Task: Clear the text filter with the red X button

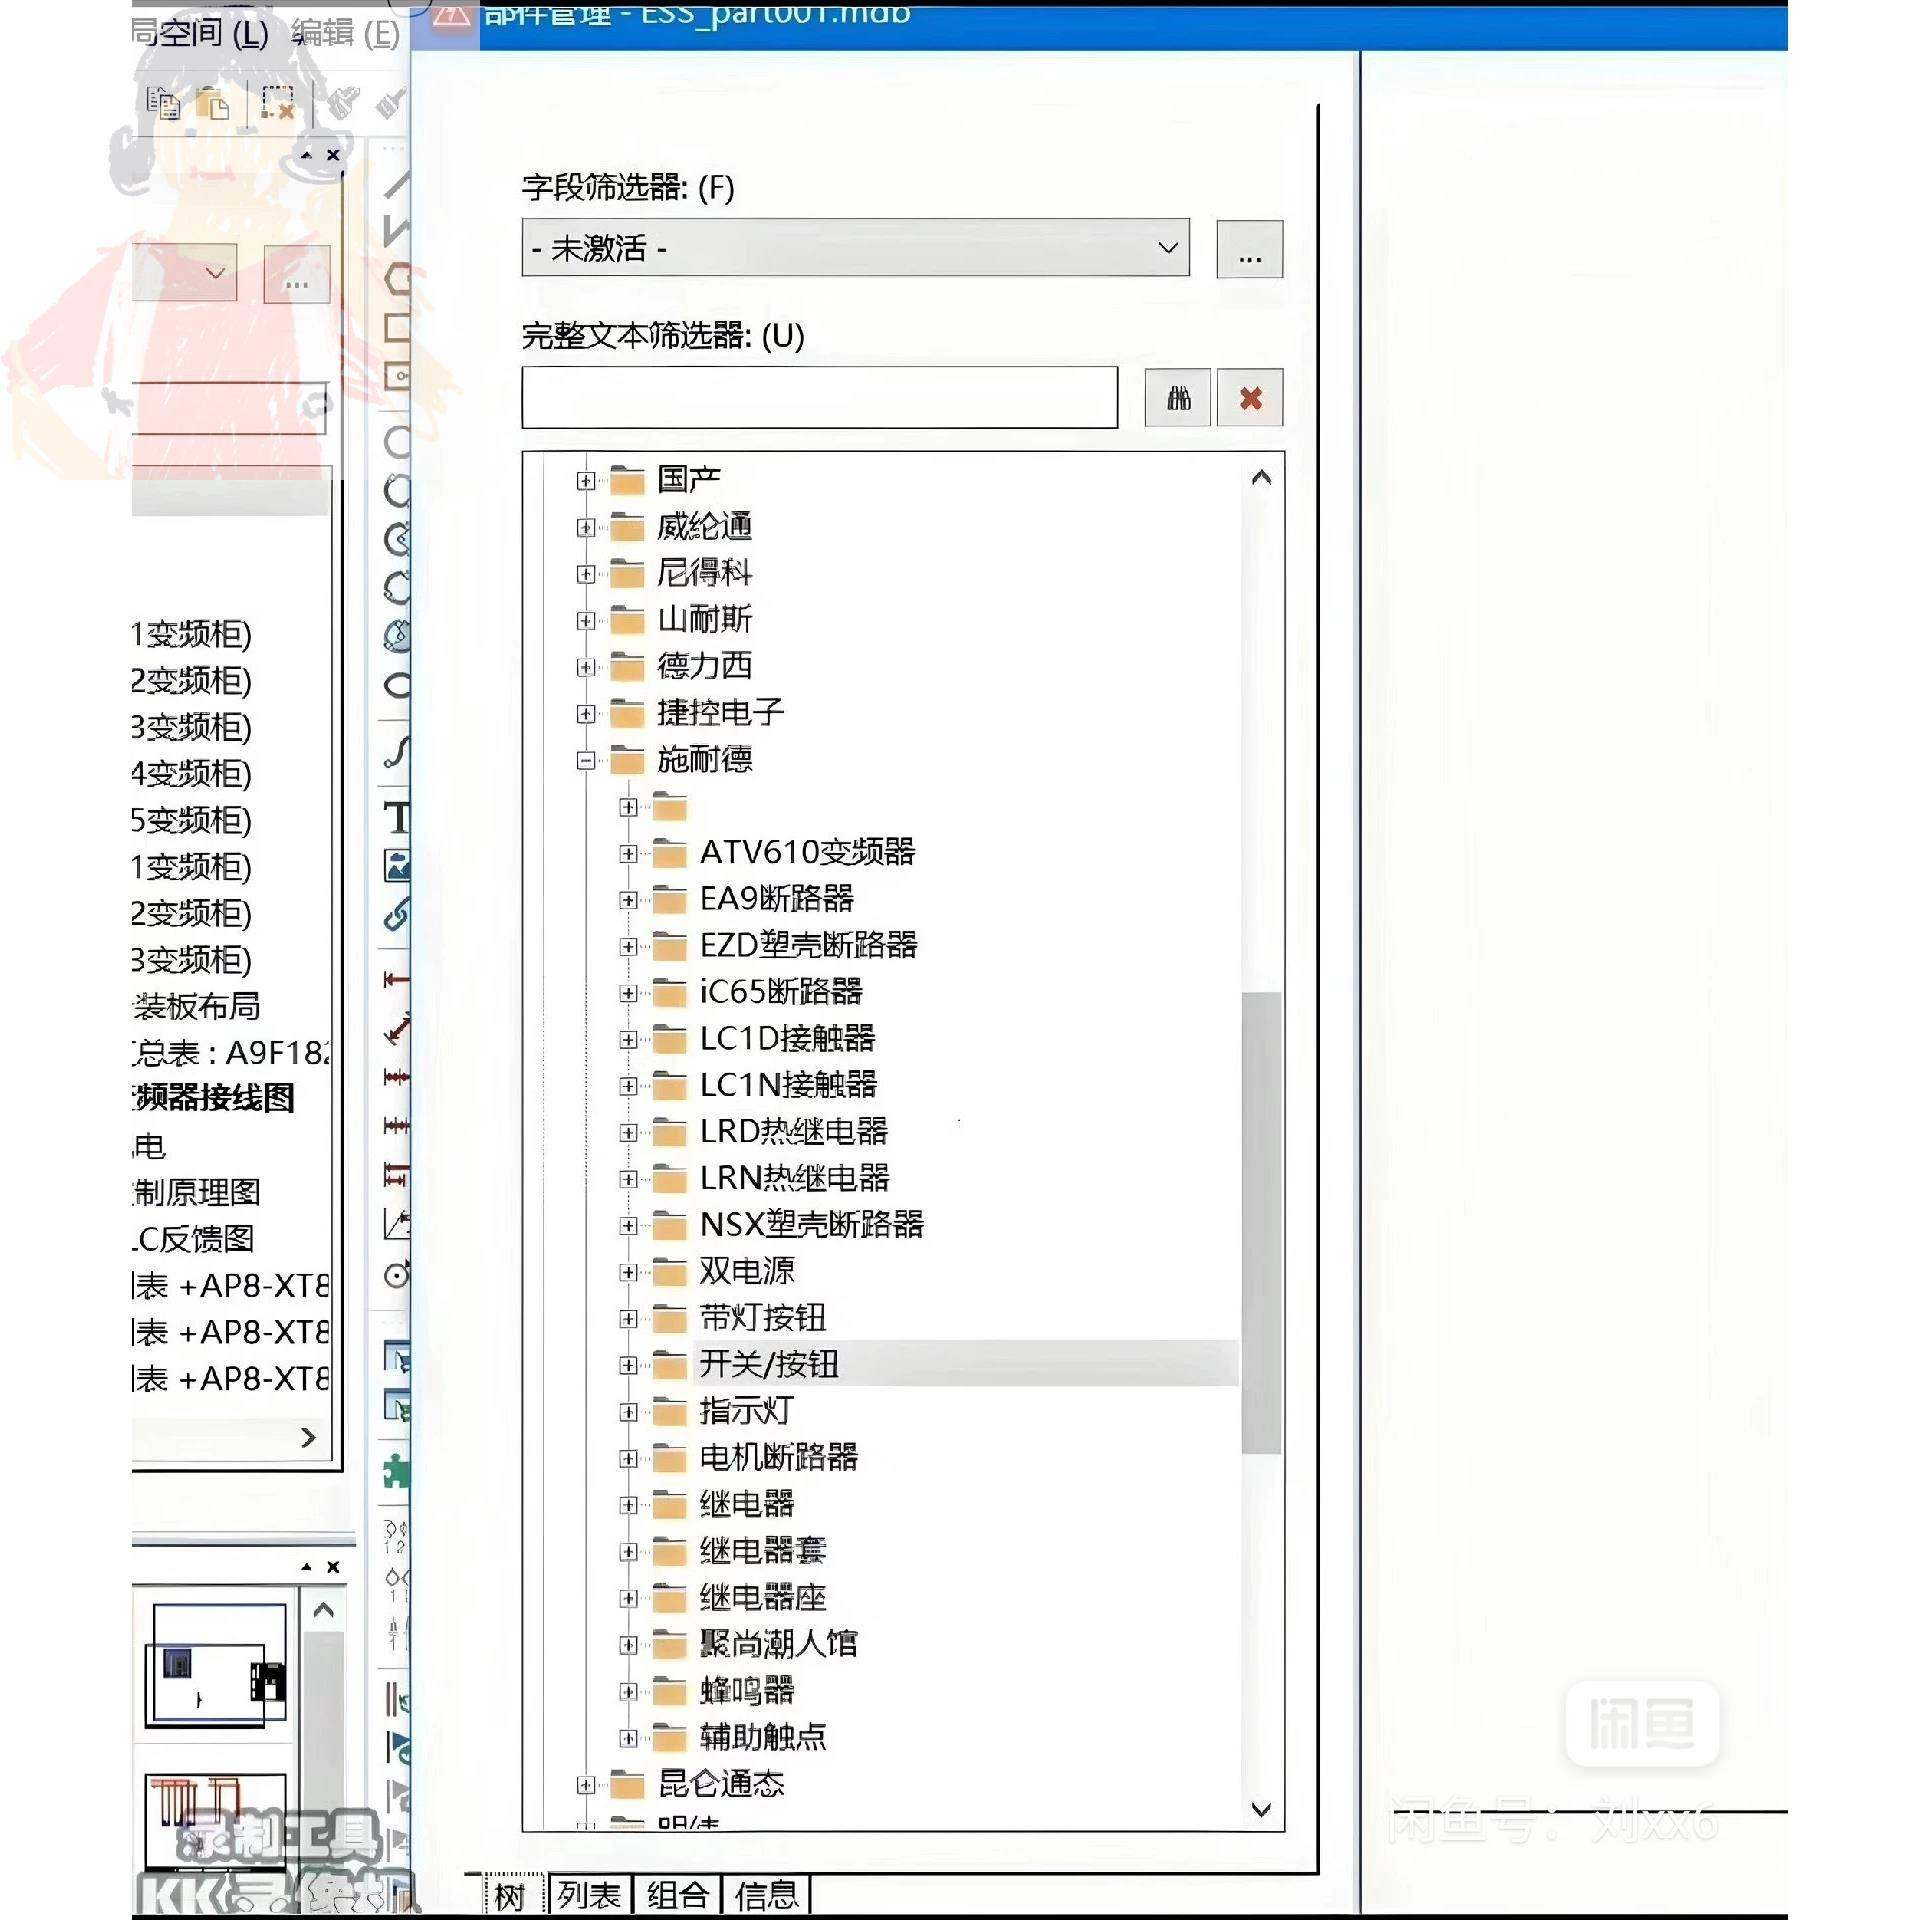Action: [x=1250, y=398]
